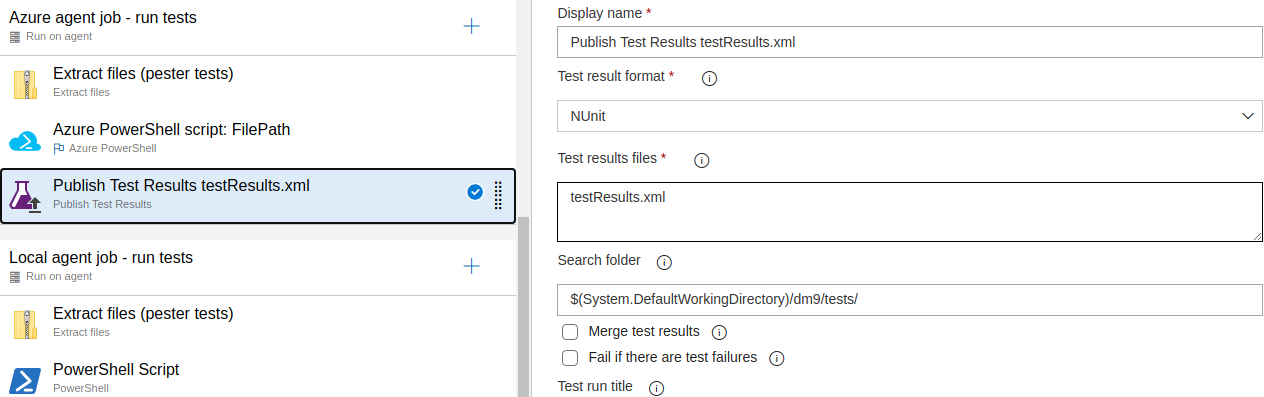Screen dimensions: 1264x397
Task: Show info for Test run title
Action: (x=656, y=388)
